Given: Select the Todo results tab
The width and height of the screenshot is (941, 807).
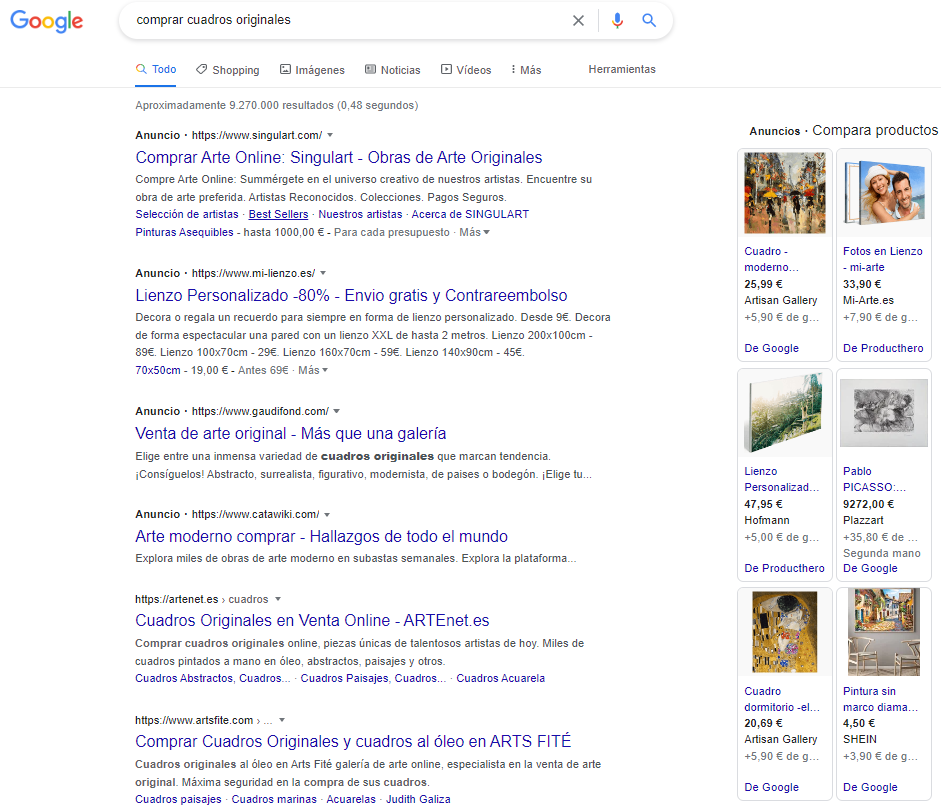Looking at the screenshot, I should point(156,69).
